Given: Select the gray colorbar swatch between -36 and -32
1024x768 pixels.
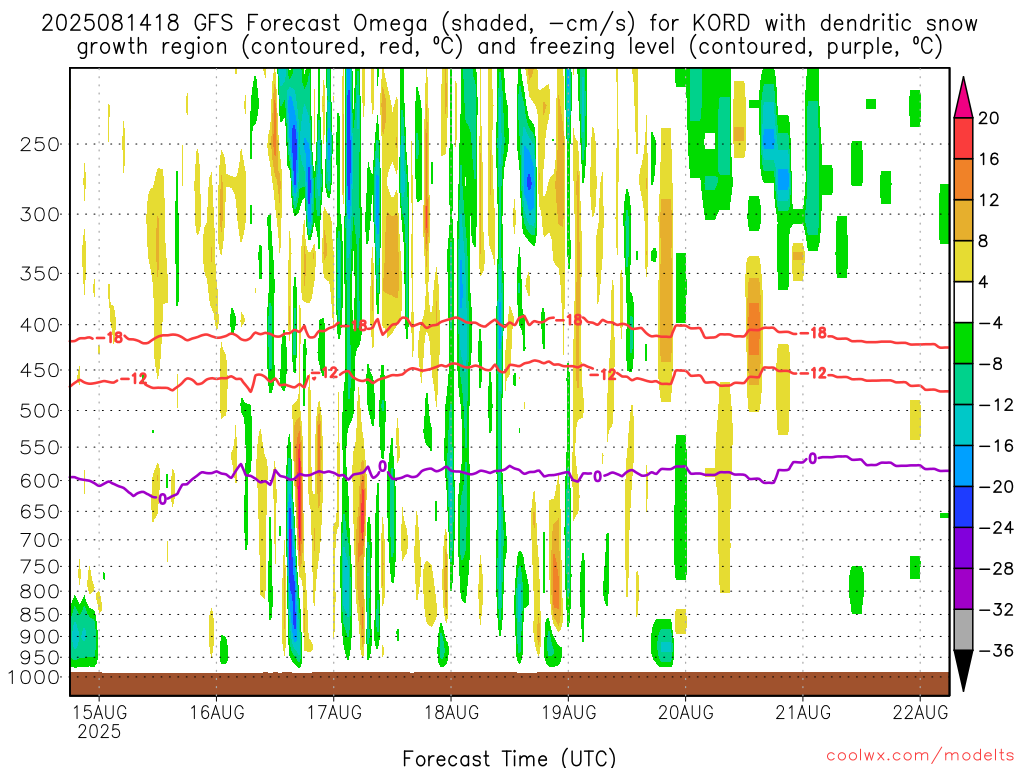Looking at the screenshot, I should point(963,630).
